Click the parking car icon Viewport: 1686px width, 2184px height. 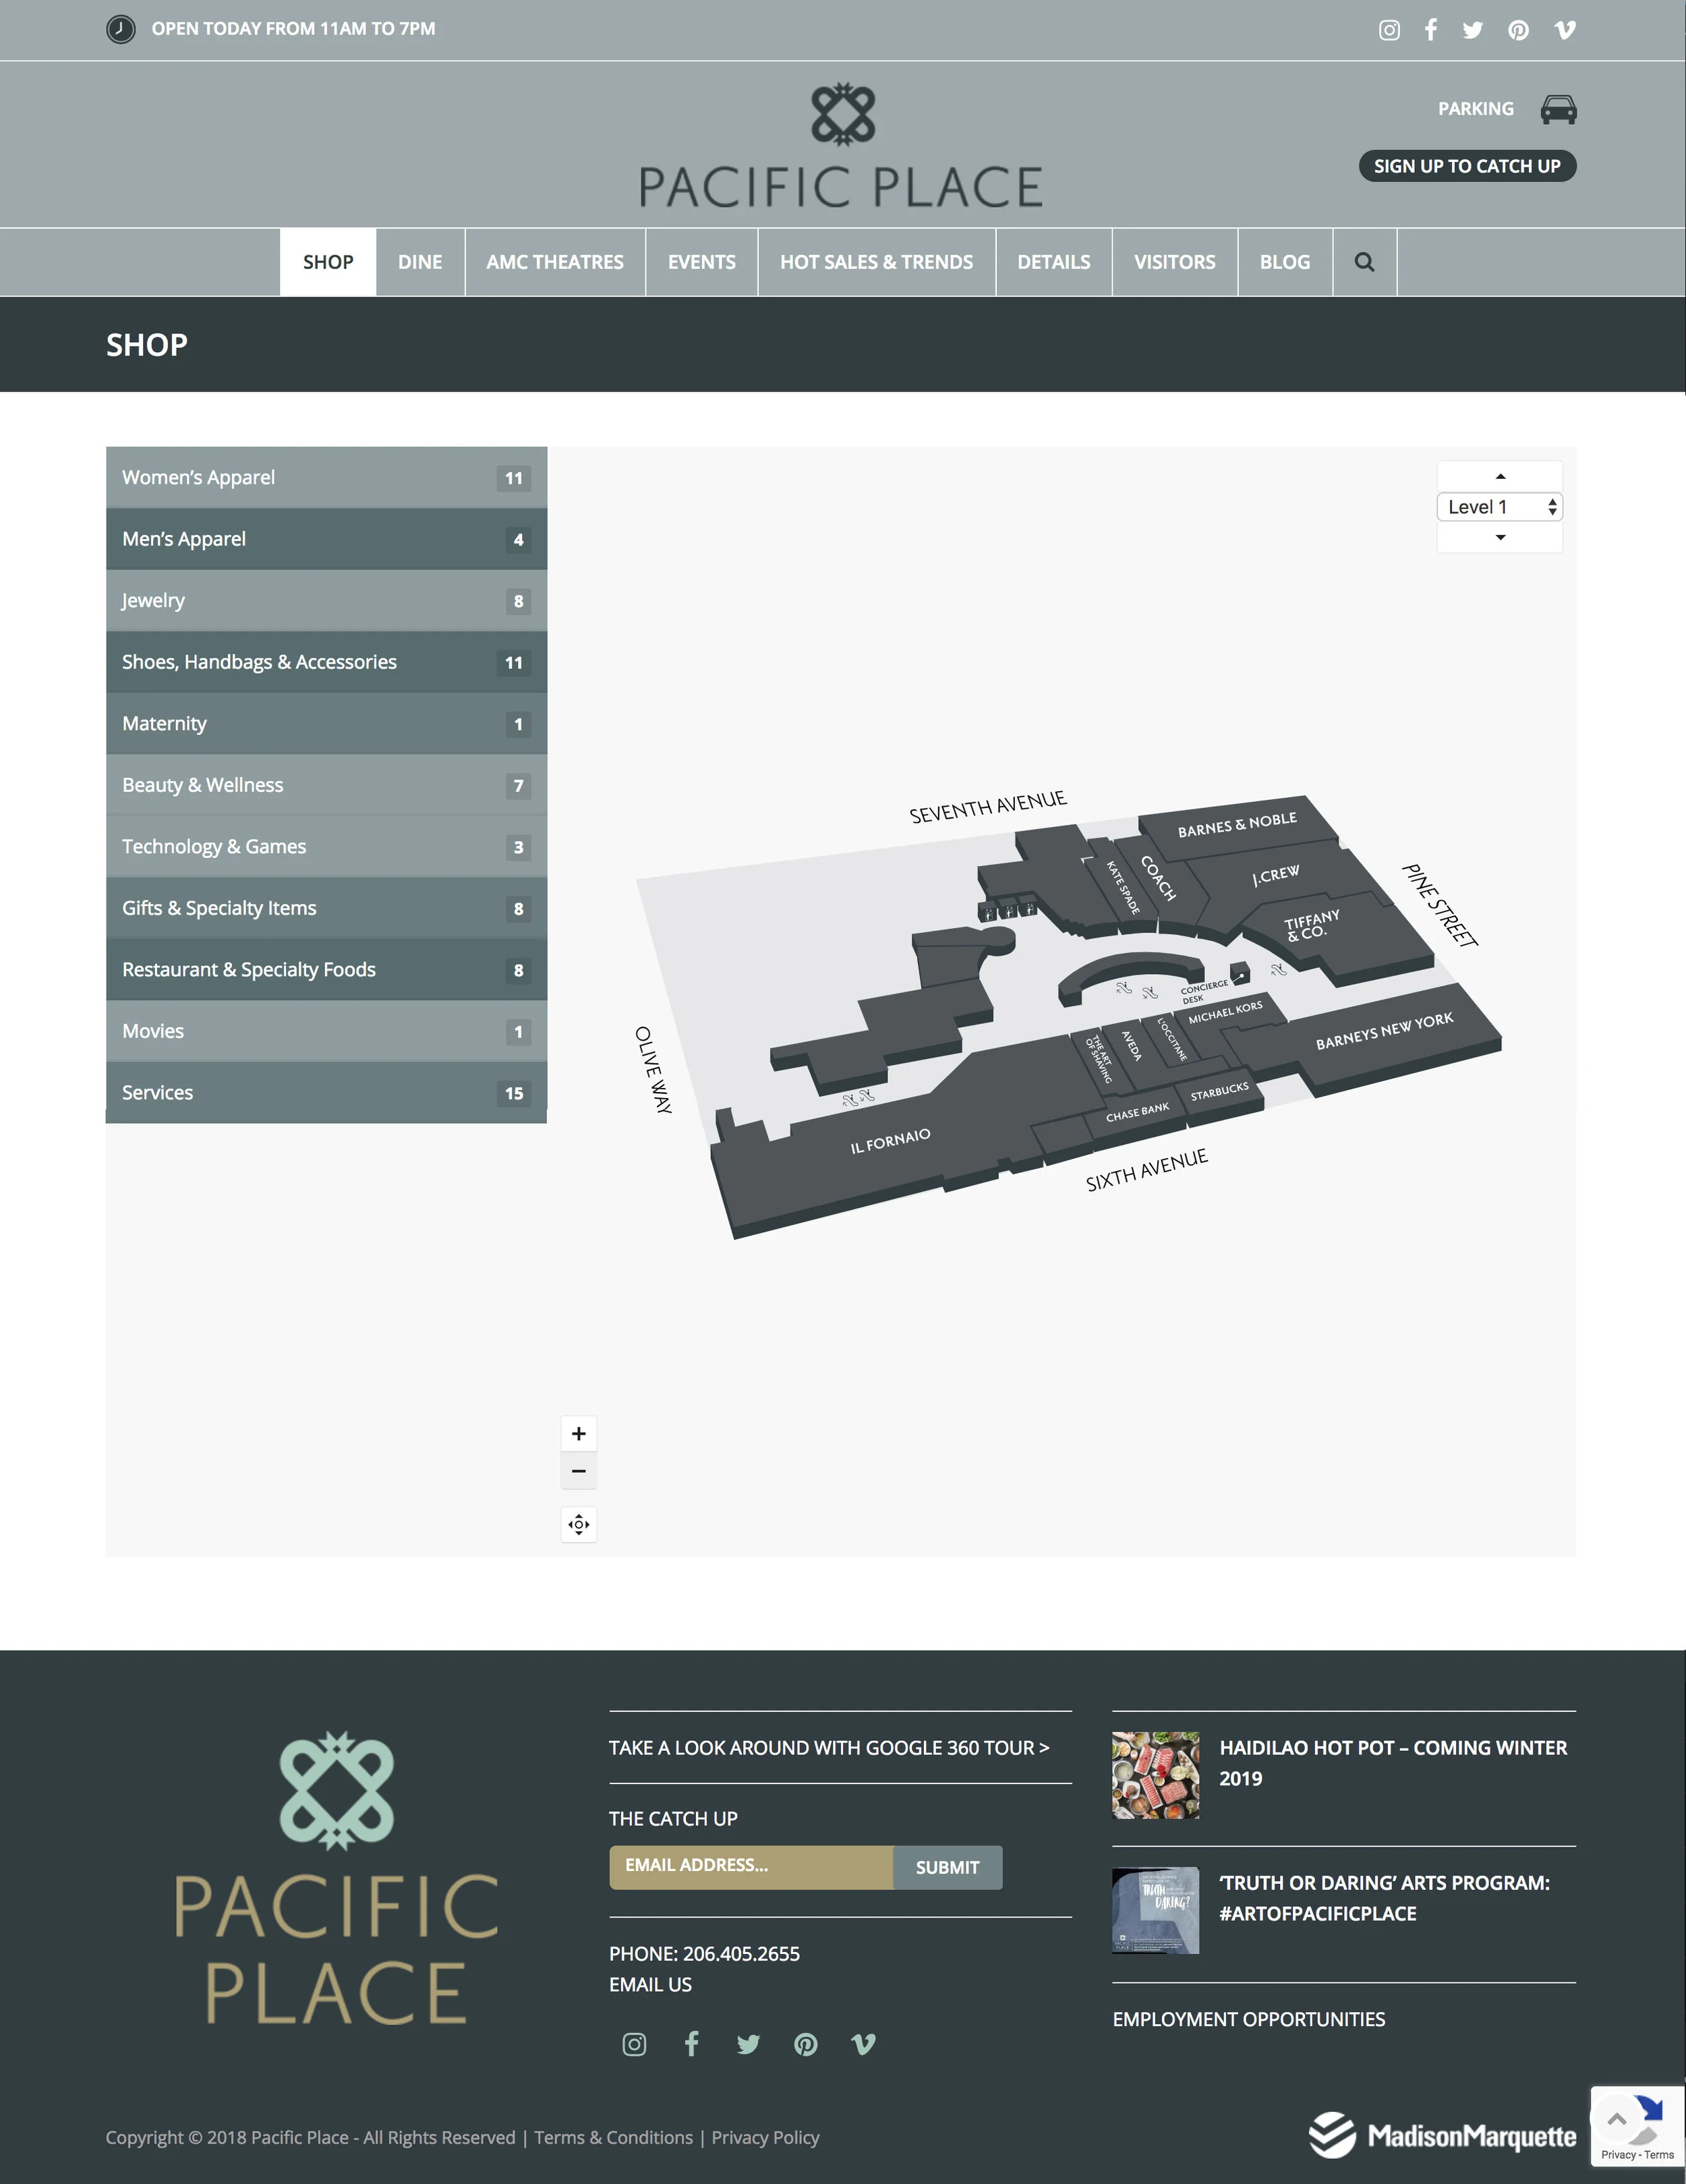point(1558,109)
